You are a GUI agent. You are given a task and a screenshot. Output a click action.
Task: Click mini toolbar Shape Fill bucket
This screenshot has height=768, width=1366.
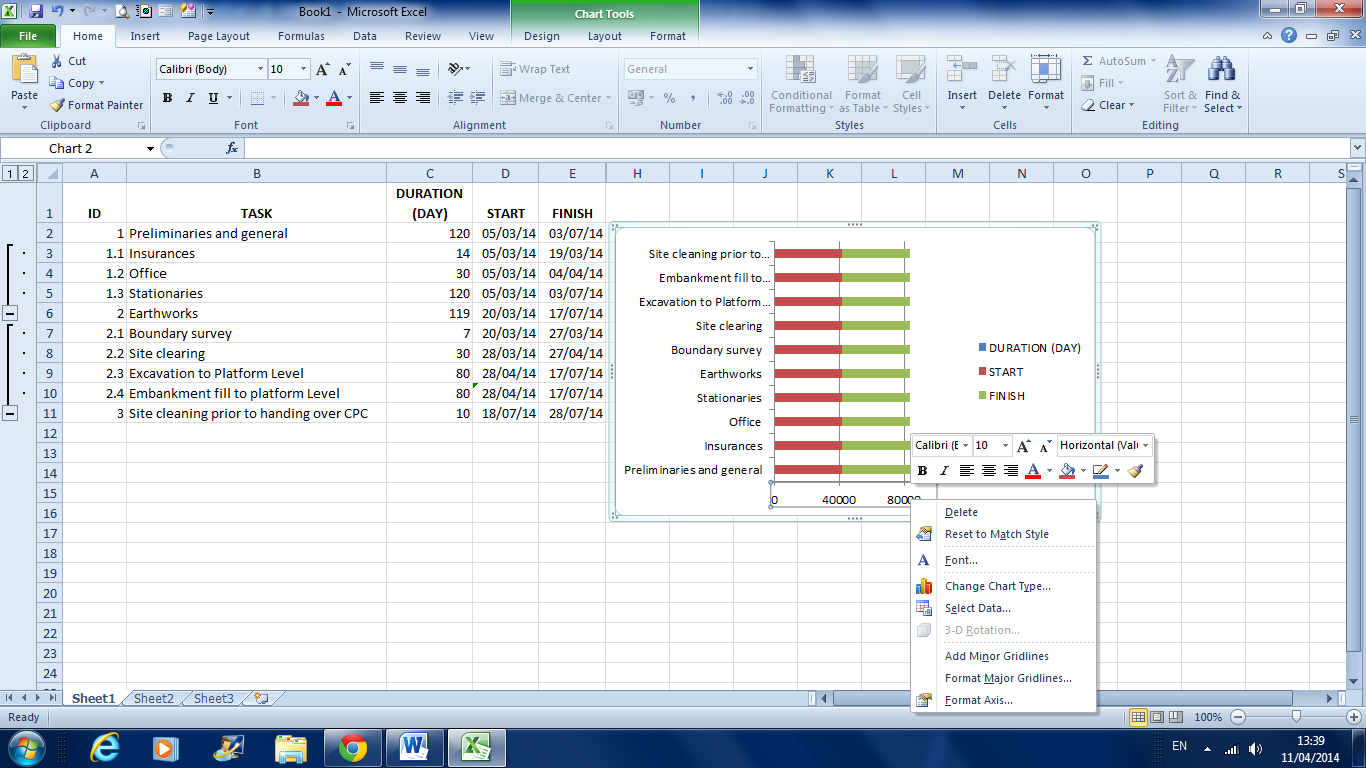(1067, 470)
